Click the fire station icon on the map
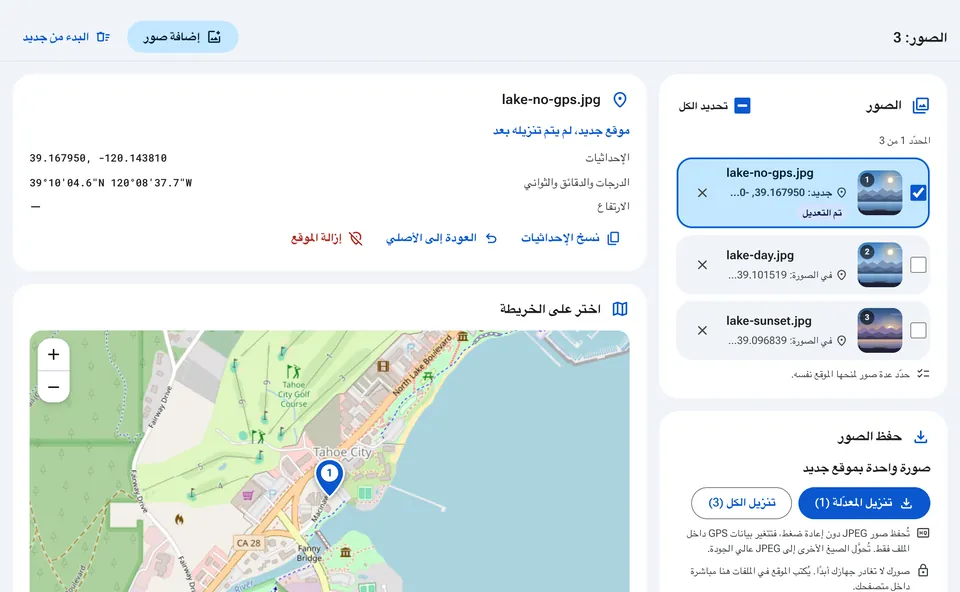The image size is (960, 592). pyautogui.click(x=179, y=519)
